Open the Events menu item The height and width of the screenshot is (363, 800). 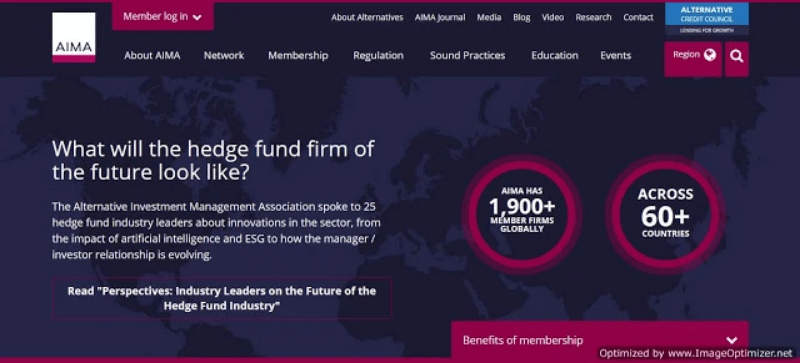coord(615,56)
